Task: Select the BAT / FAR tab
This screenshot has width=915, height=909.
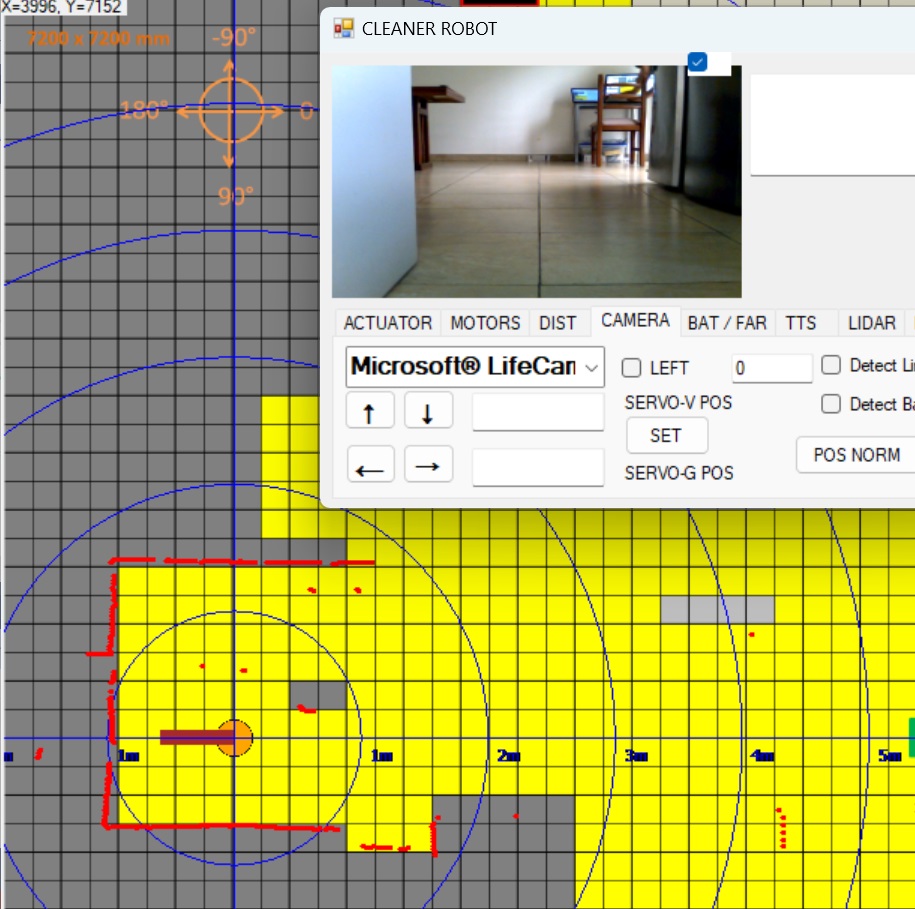Action: 727,323
